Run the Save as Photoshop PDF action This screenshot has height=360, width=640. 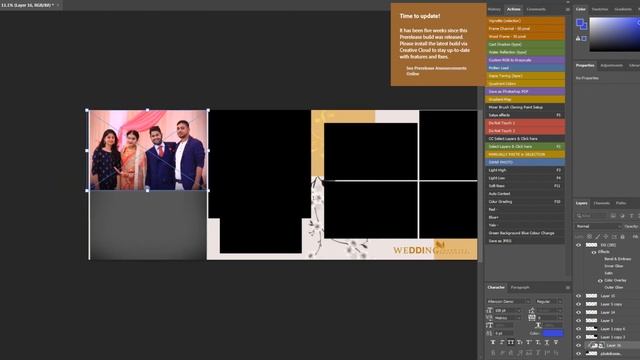(525, 92)
